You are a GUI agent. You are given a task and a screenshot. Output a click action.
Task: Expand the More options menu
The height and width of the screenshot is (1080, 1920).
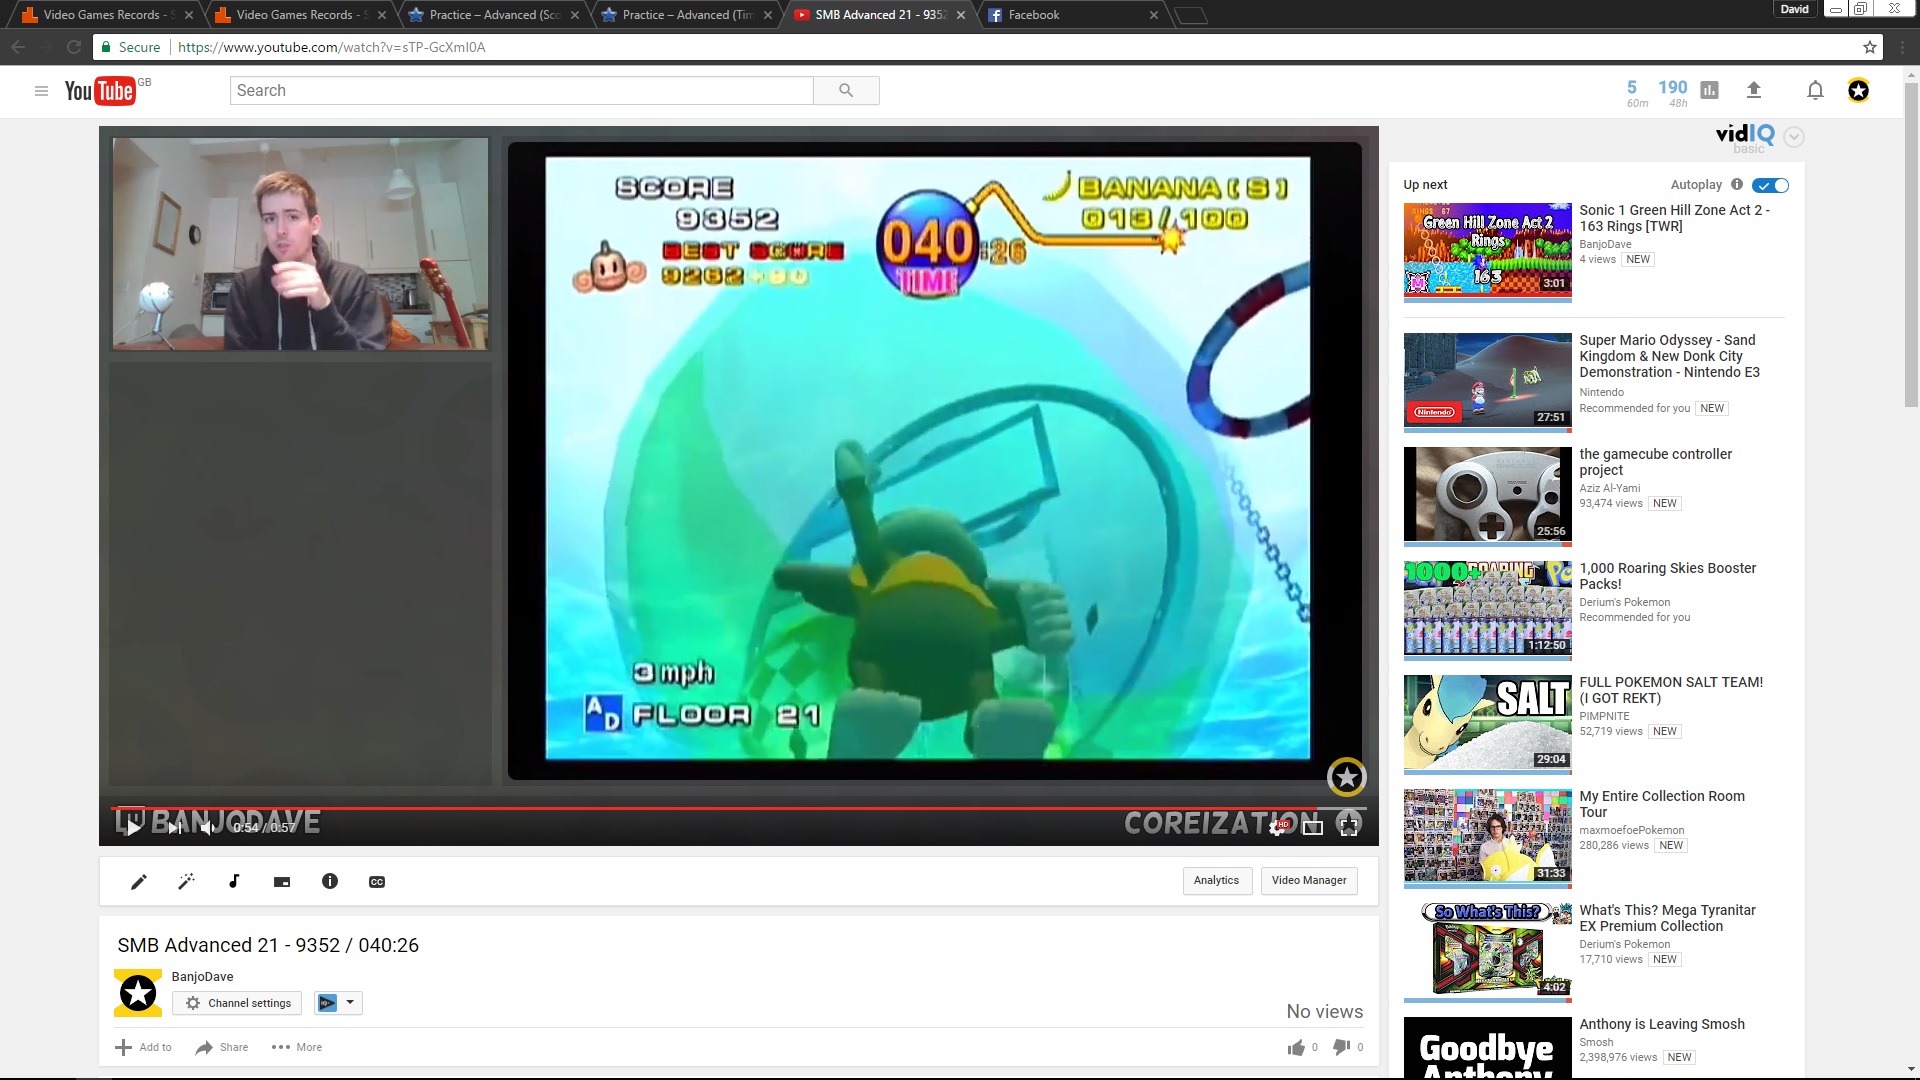point(297,1047)
